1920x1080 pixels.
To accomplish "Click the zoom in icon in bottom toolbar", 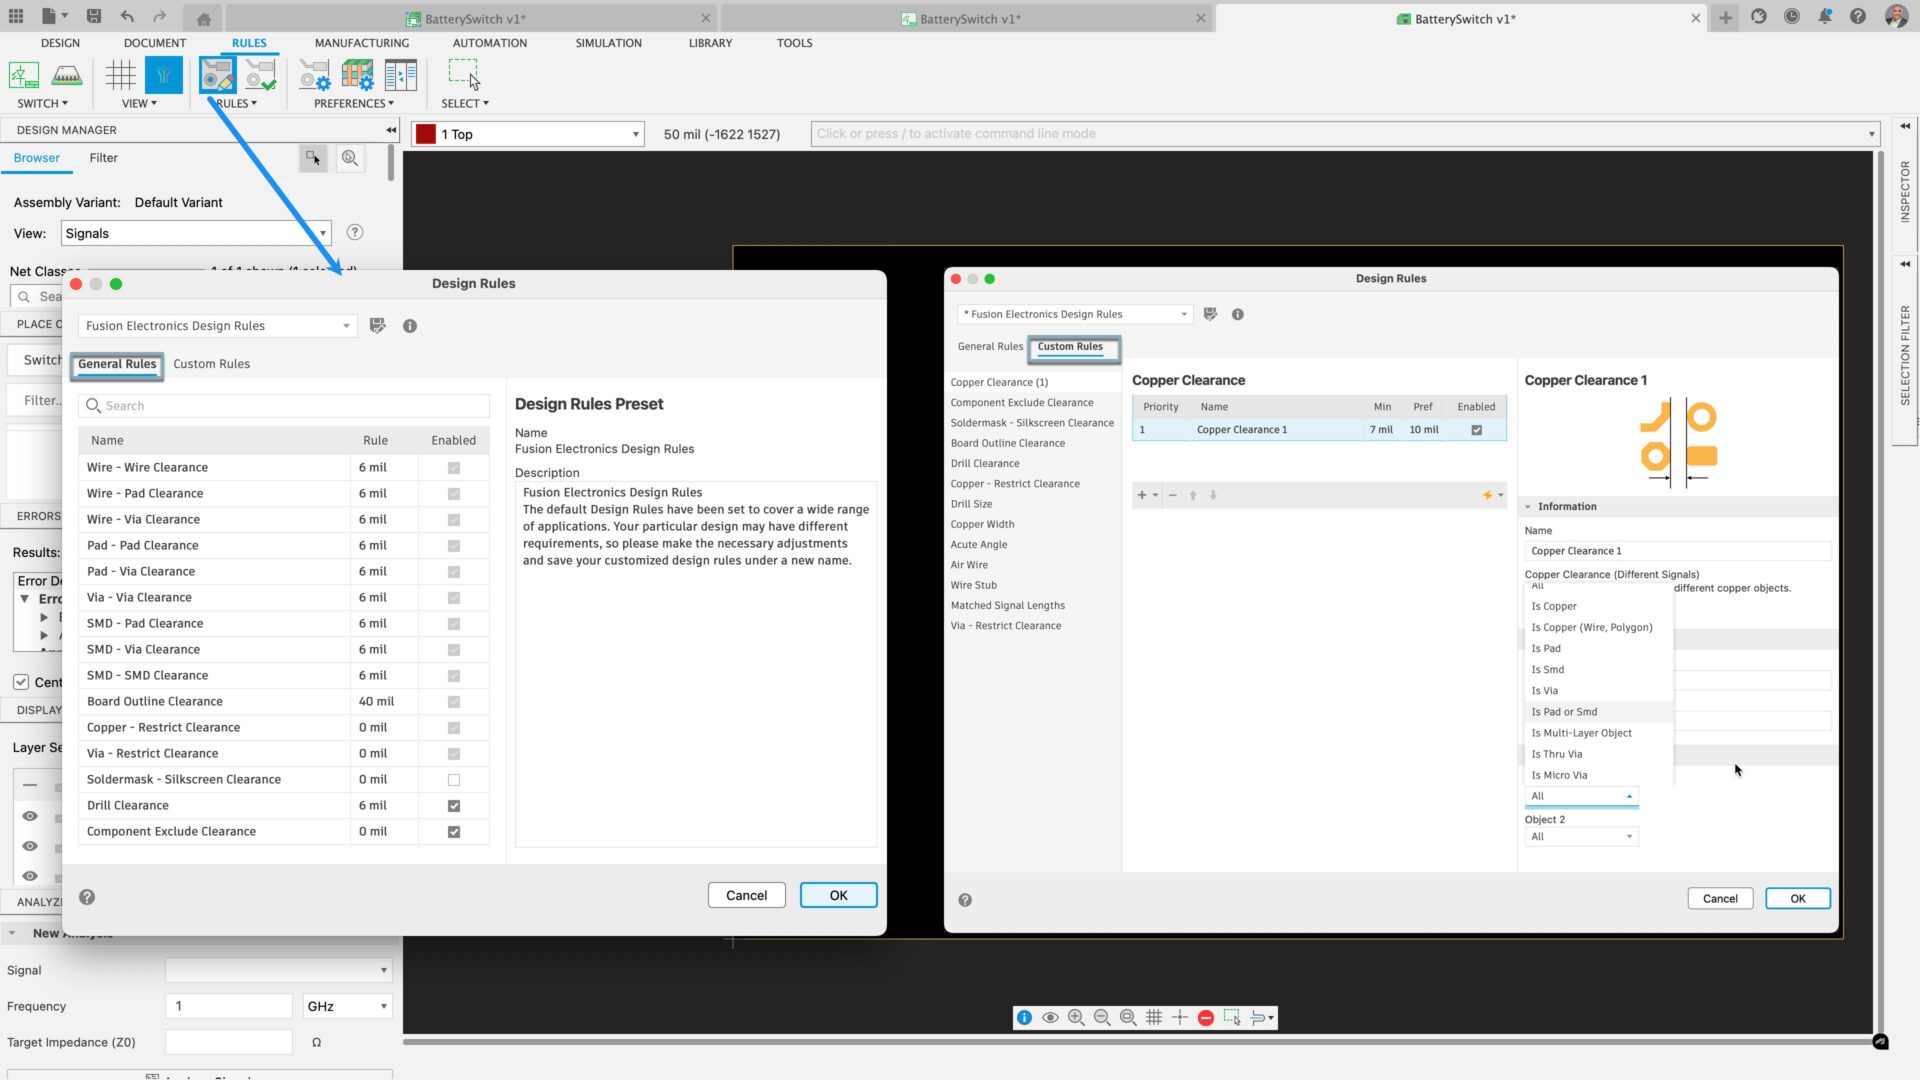I will (1076, 1018).
